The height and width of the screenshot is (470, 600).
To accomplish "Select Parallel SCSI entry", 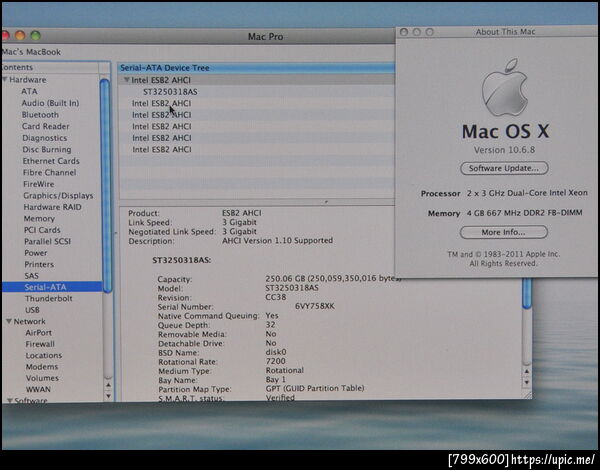I will 47,242.
